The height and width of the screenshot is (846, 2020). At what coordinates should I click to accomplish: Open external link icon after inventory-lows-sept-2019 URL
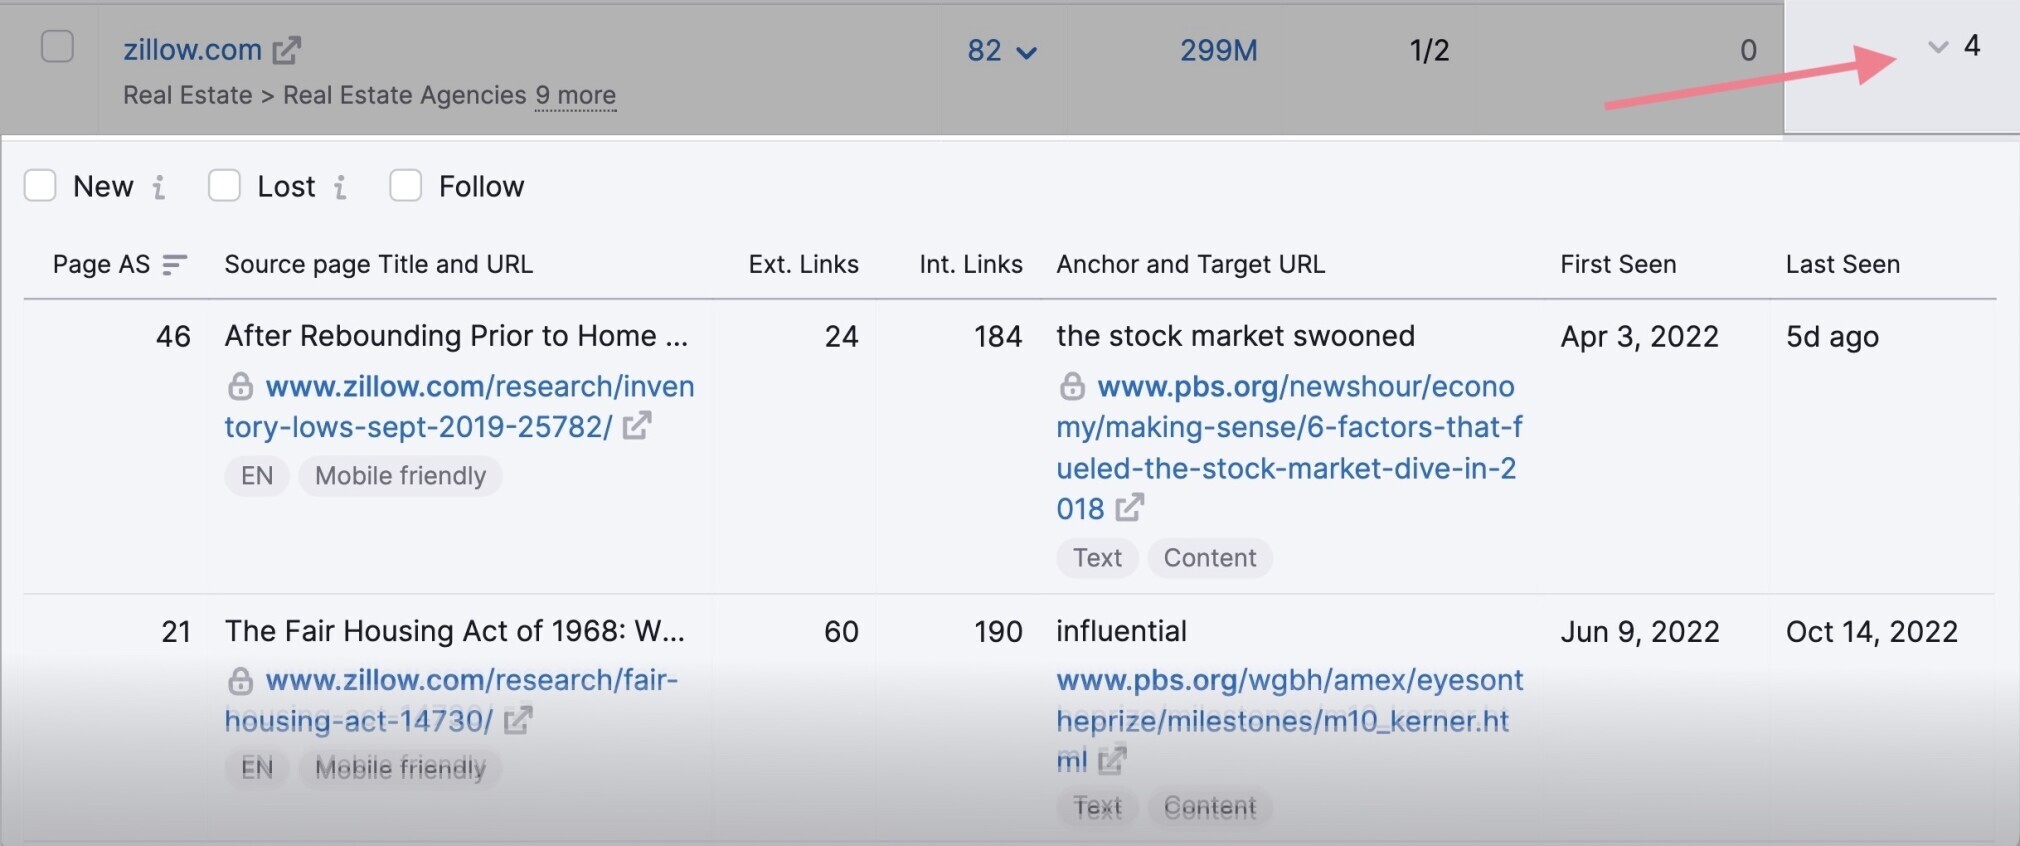pyautogui.click(x=637, y=426)
